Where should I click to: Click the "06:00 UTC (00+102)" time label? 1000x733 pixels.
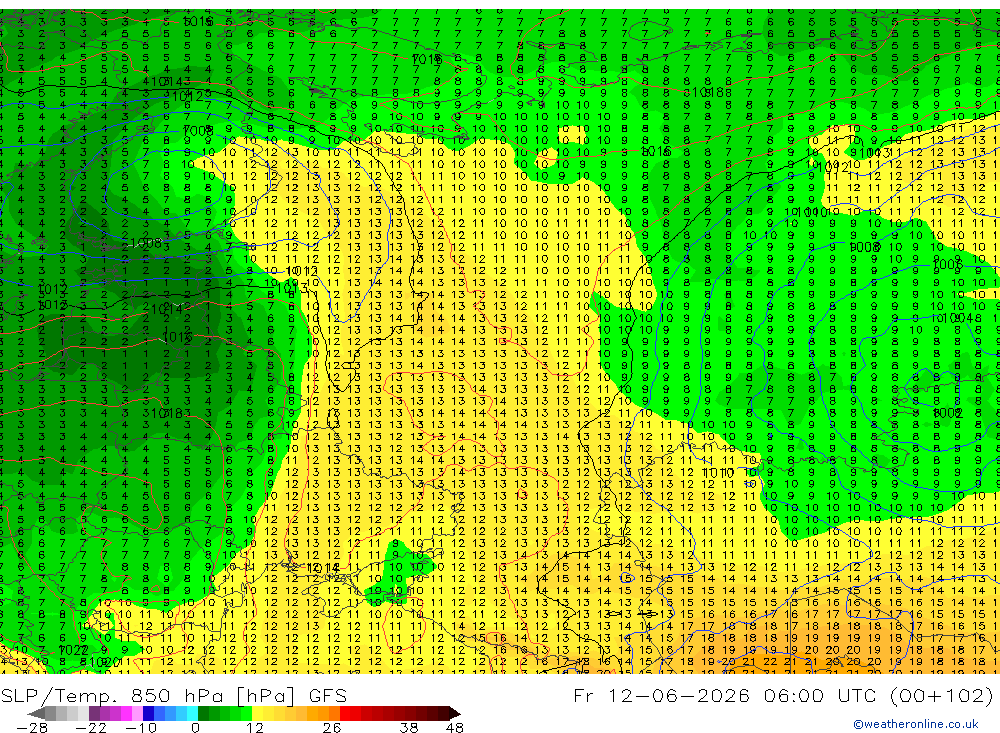(x=878, y=695)
